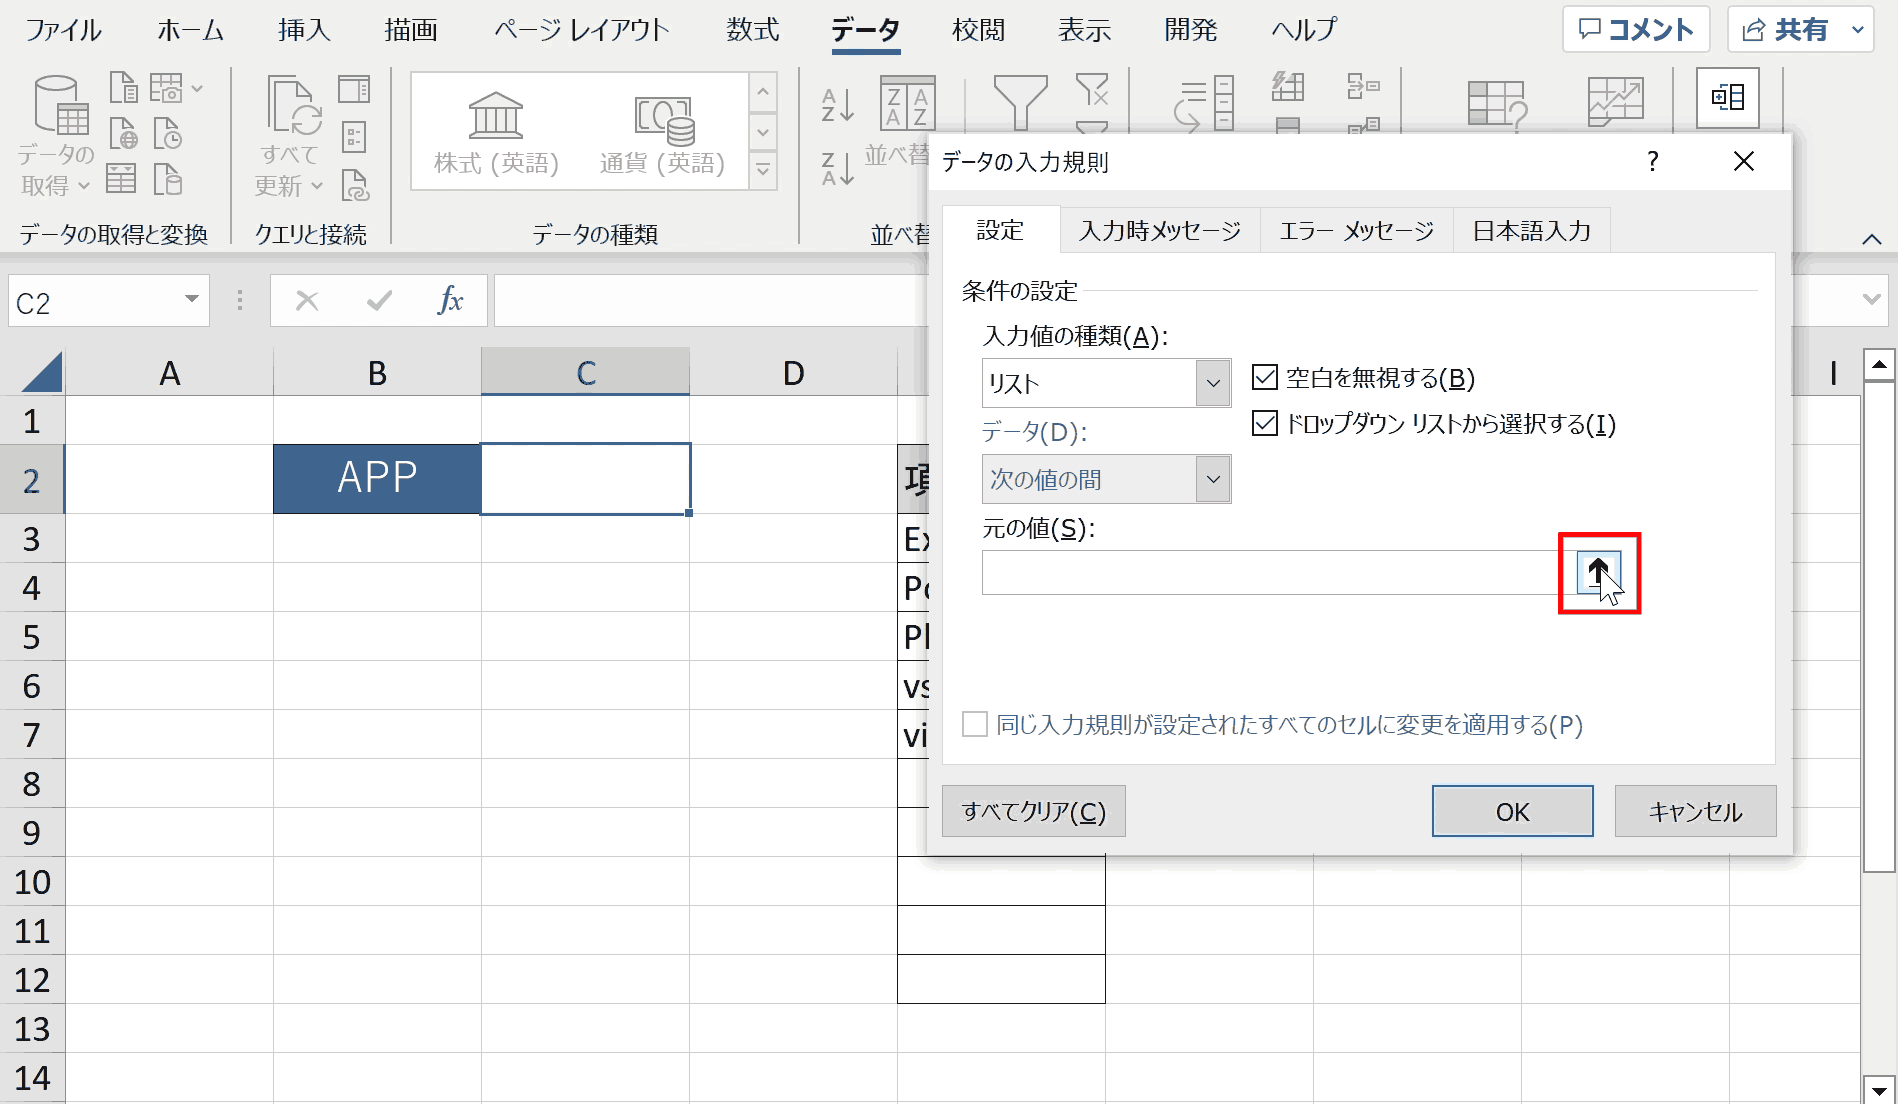The width and height of the screenshot is (1898, 1104).
Task: Click the From Picture camera table icon
Action: (167, 88)
